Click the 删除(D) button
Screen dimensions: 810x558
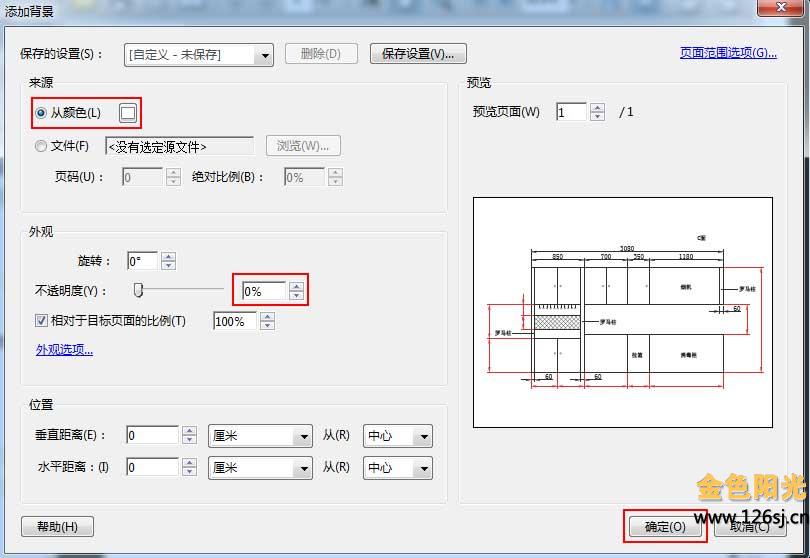321,54
